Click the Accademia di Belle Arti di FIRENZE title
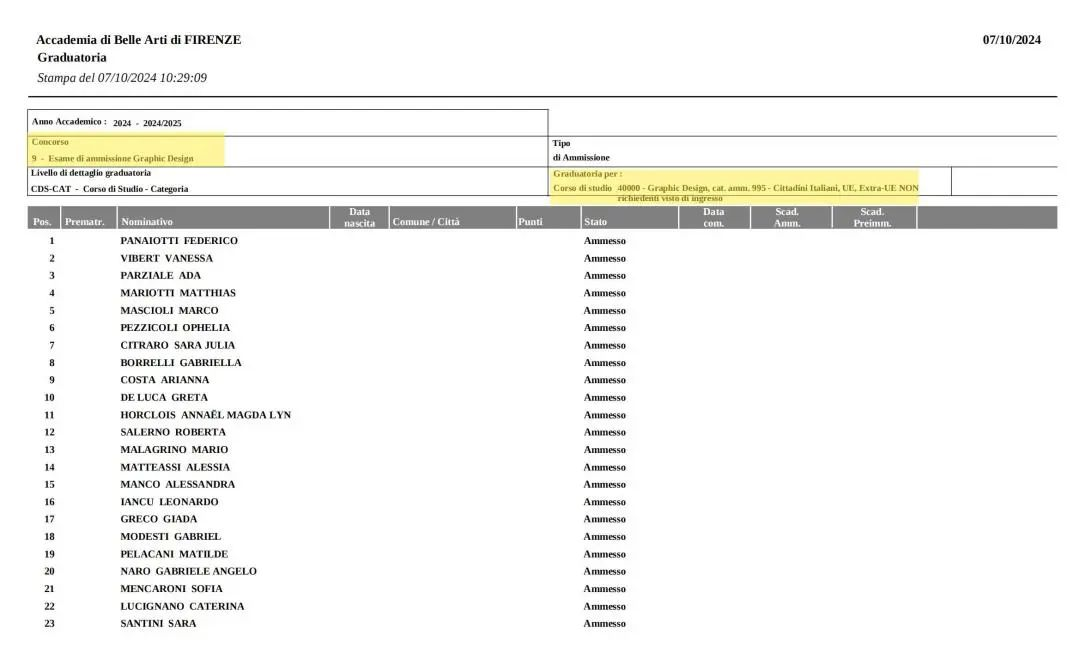Viewport: 1080px width, 656px height. 138,40
